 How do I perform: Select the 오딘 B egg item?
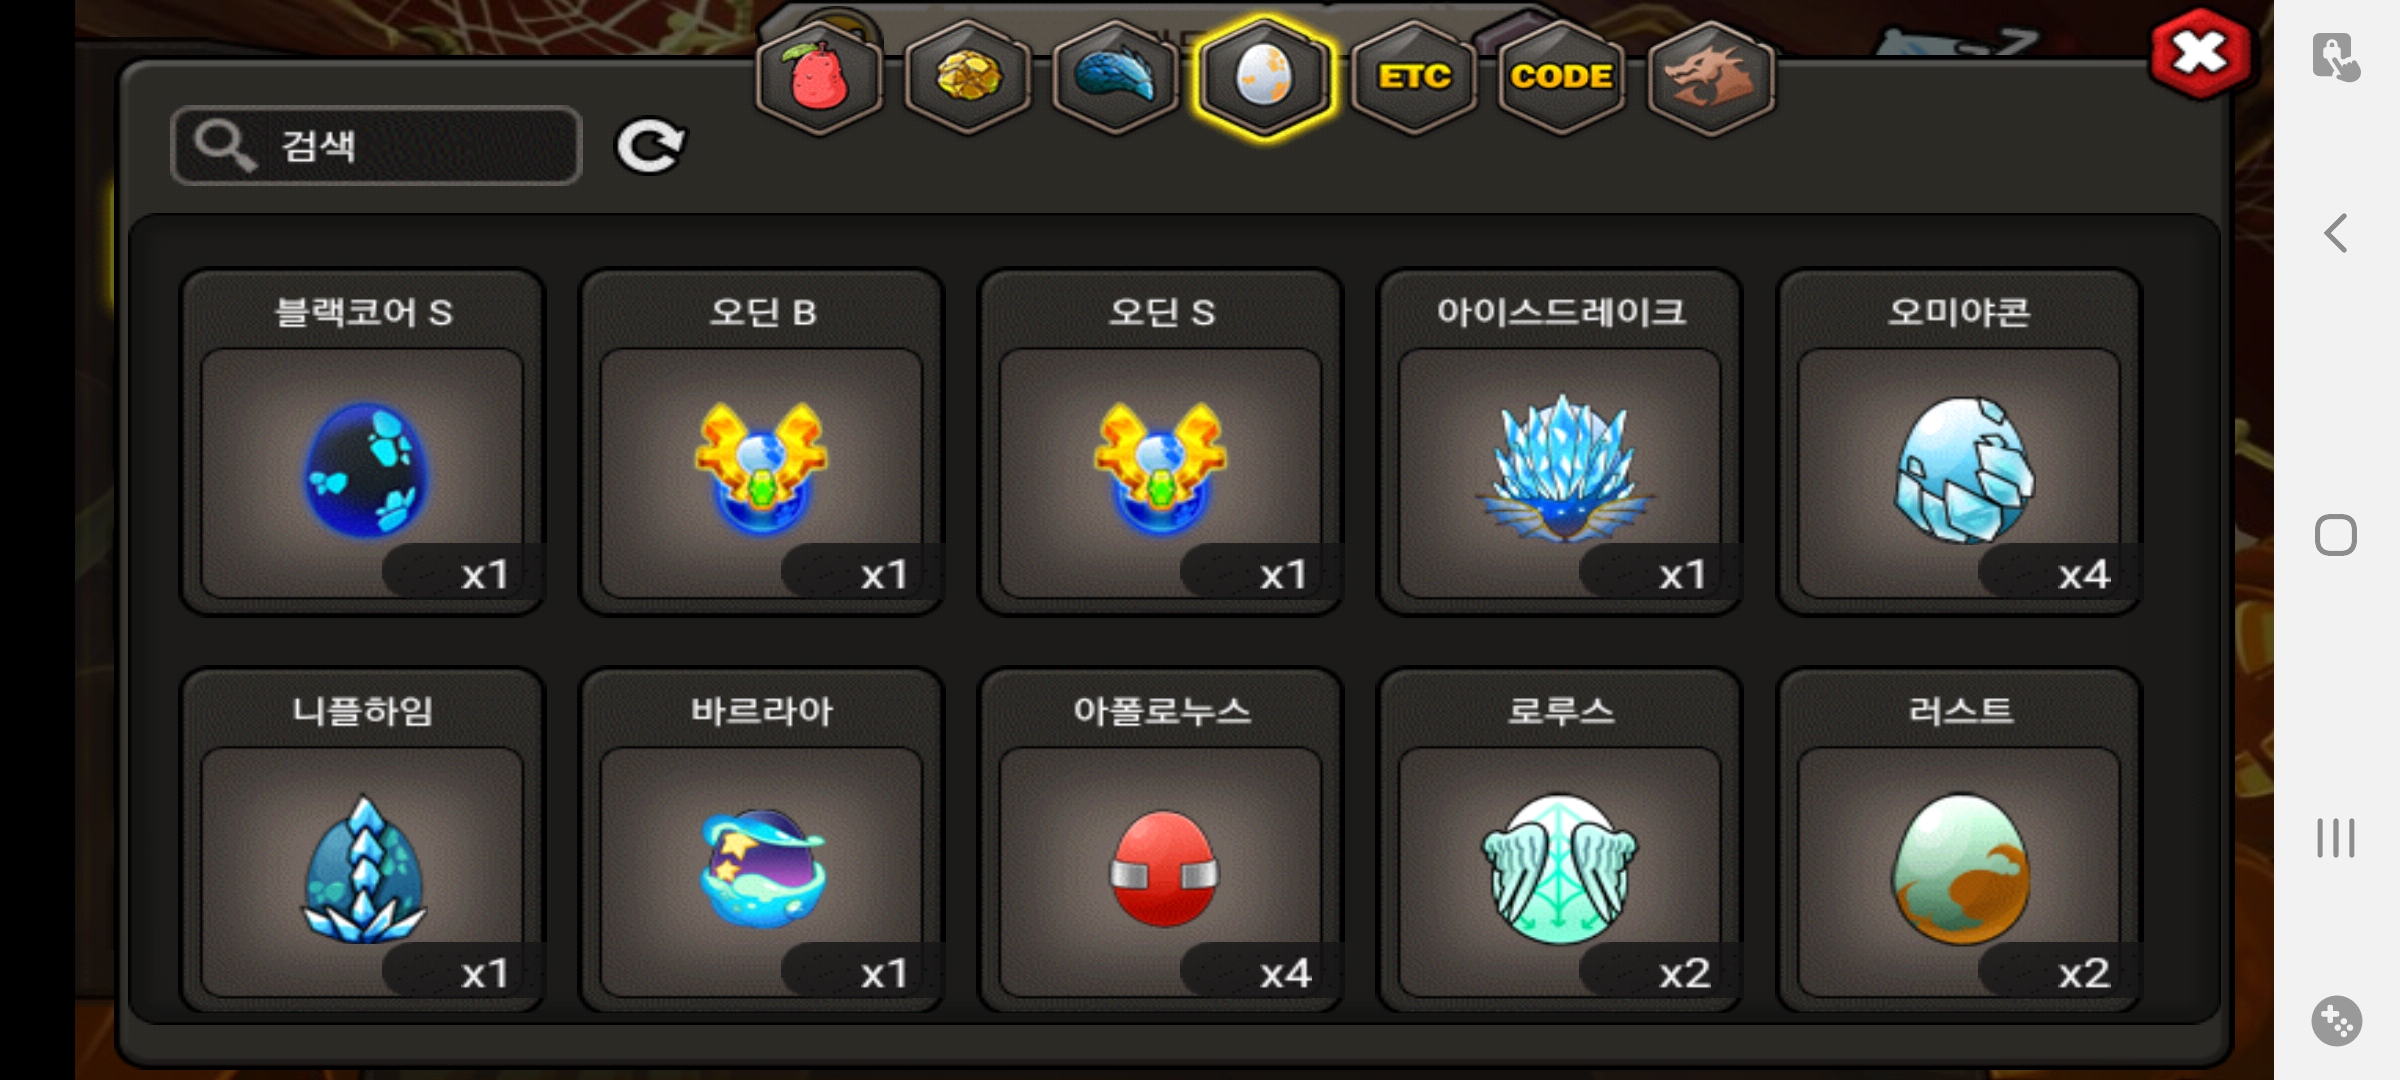pyautogui.click(x=761, y=441)
